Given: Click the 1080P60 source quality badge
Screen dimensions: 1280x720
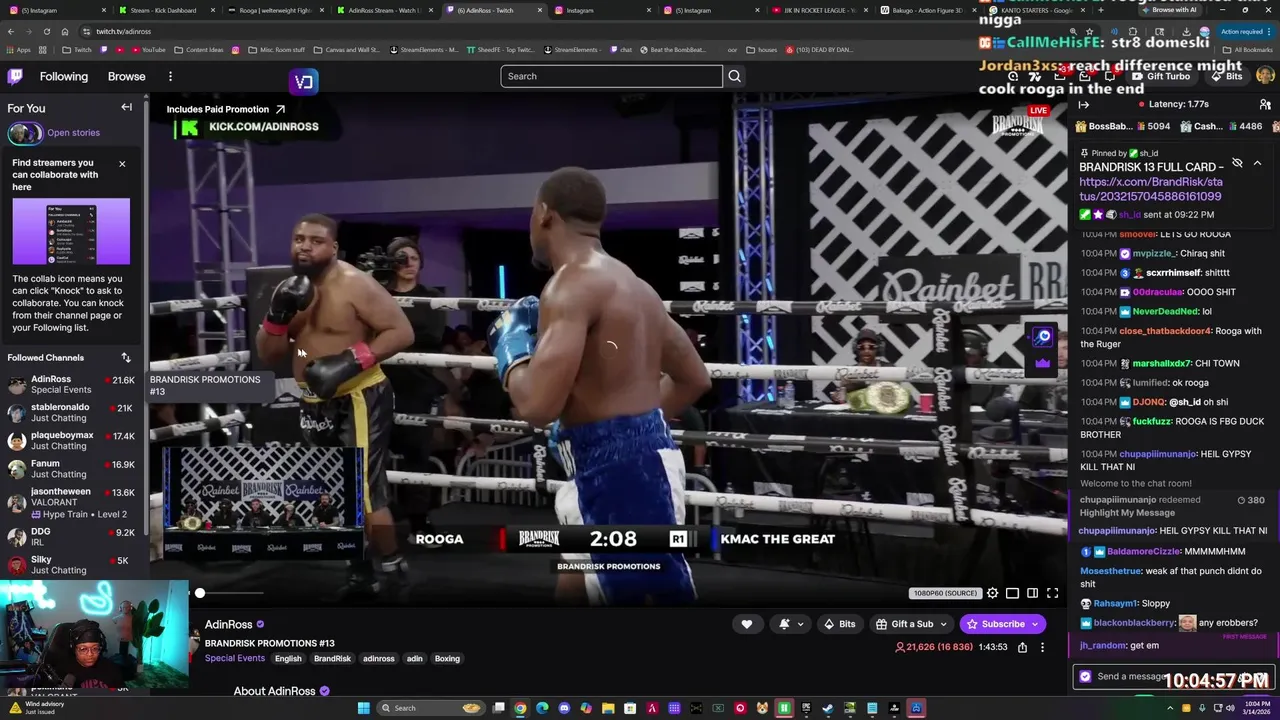Looking at the screenshot, I should tap(944, 593).
